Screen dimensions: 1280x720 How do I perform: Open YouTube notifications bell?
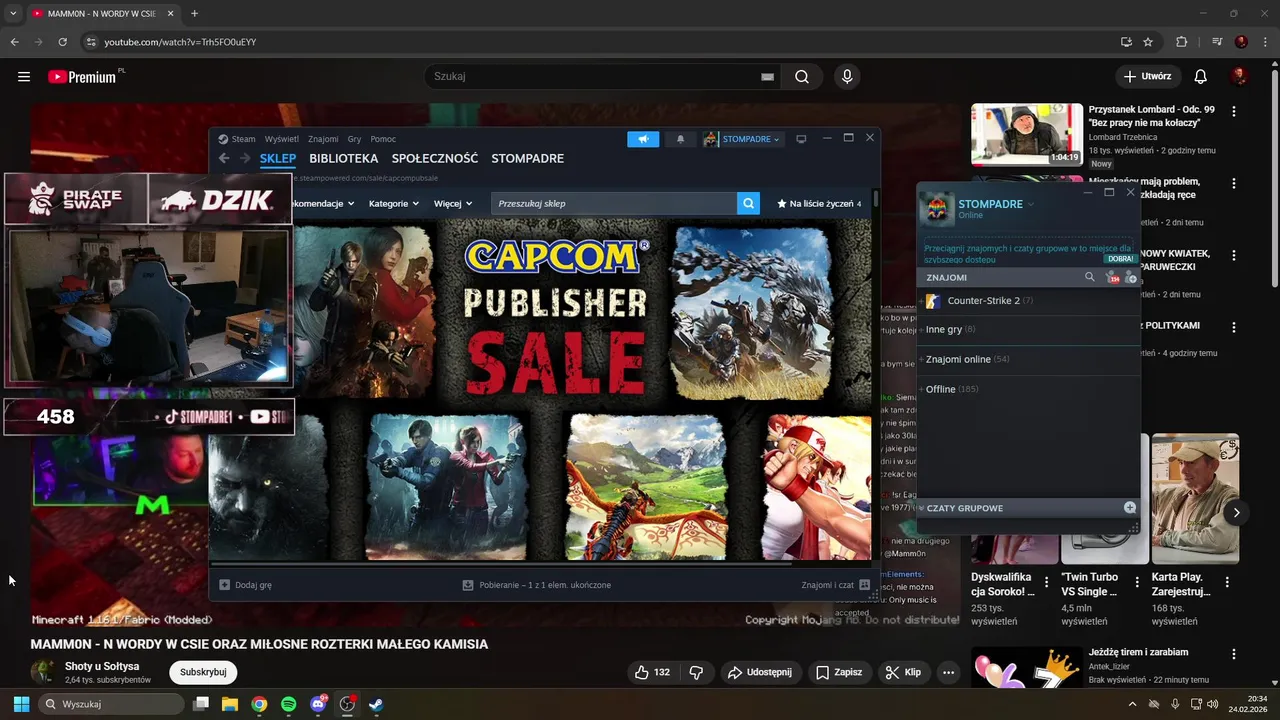pyautogui.click(x=1201, y=77)
